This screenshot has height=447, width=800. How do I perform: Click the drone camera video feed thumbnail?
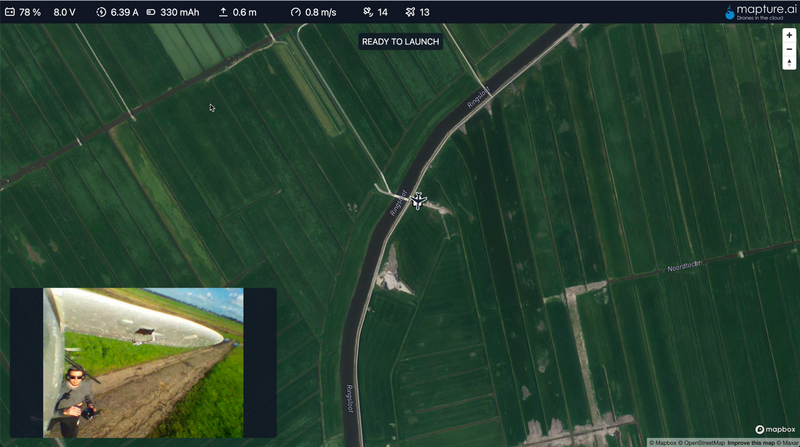click(x=143, y=362)
